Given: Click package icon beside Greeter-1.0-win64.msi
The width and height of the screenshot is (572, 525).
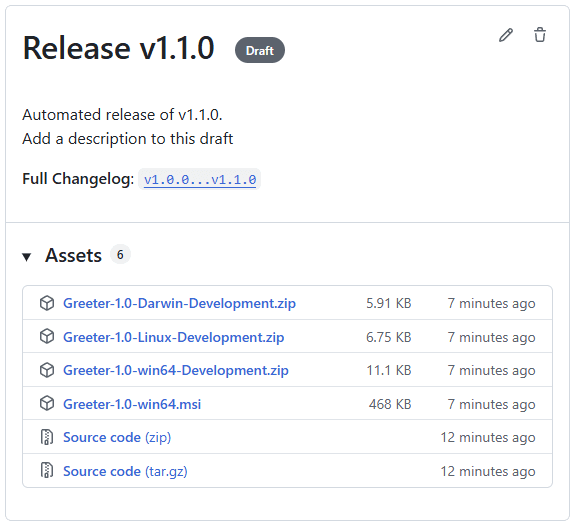Looking at the screenshot, I should click(47, 404).
